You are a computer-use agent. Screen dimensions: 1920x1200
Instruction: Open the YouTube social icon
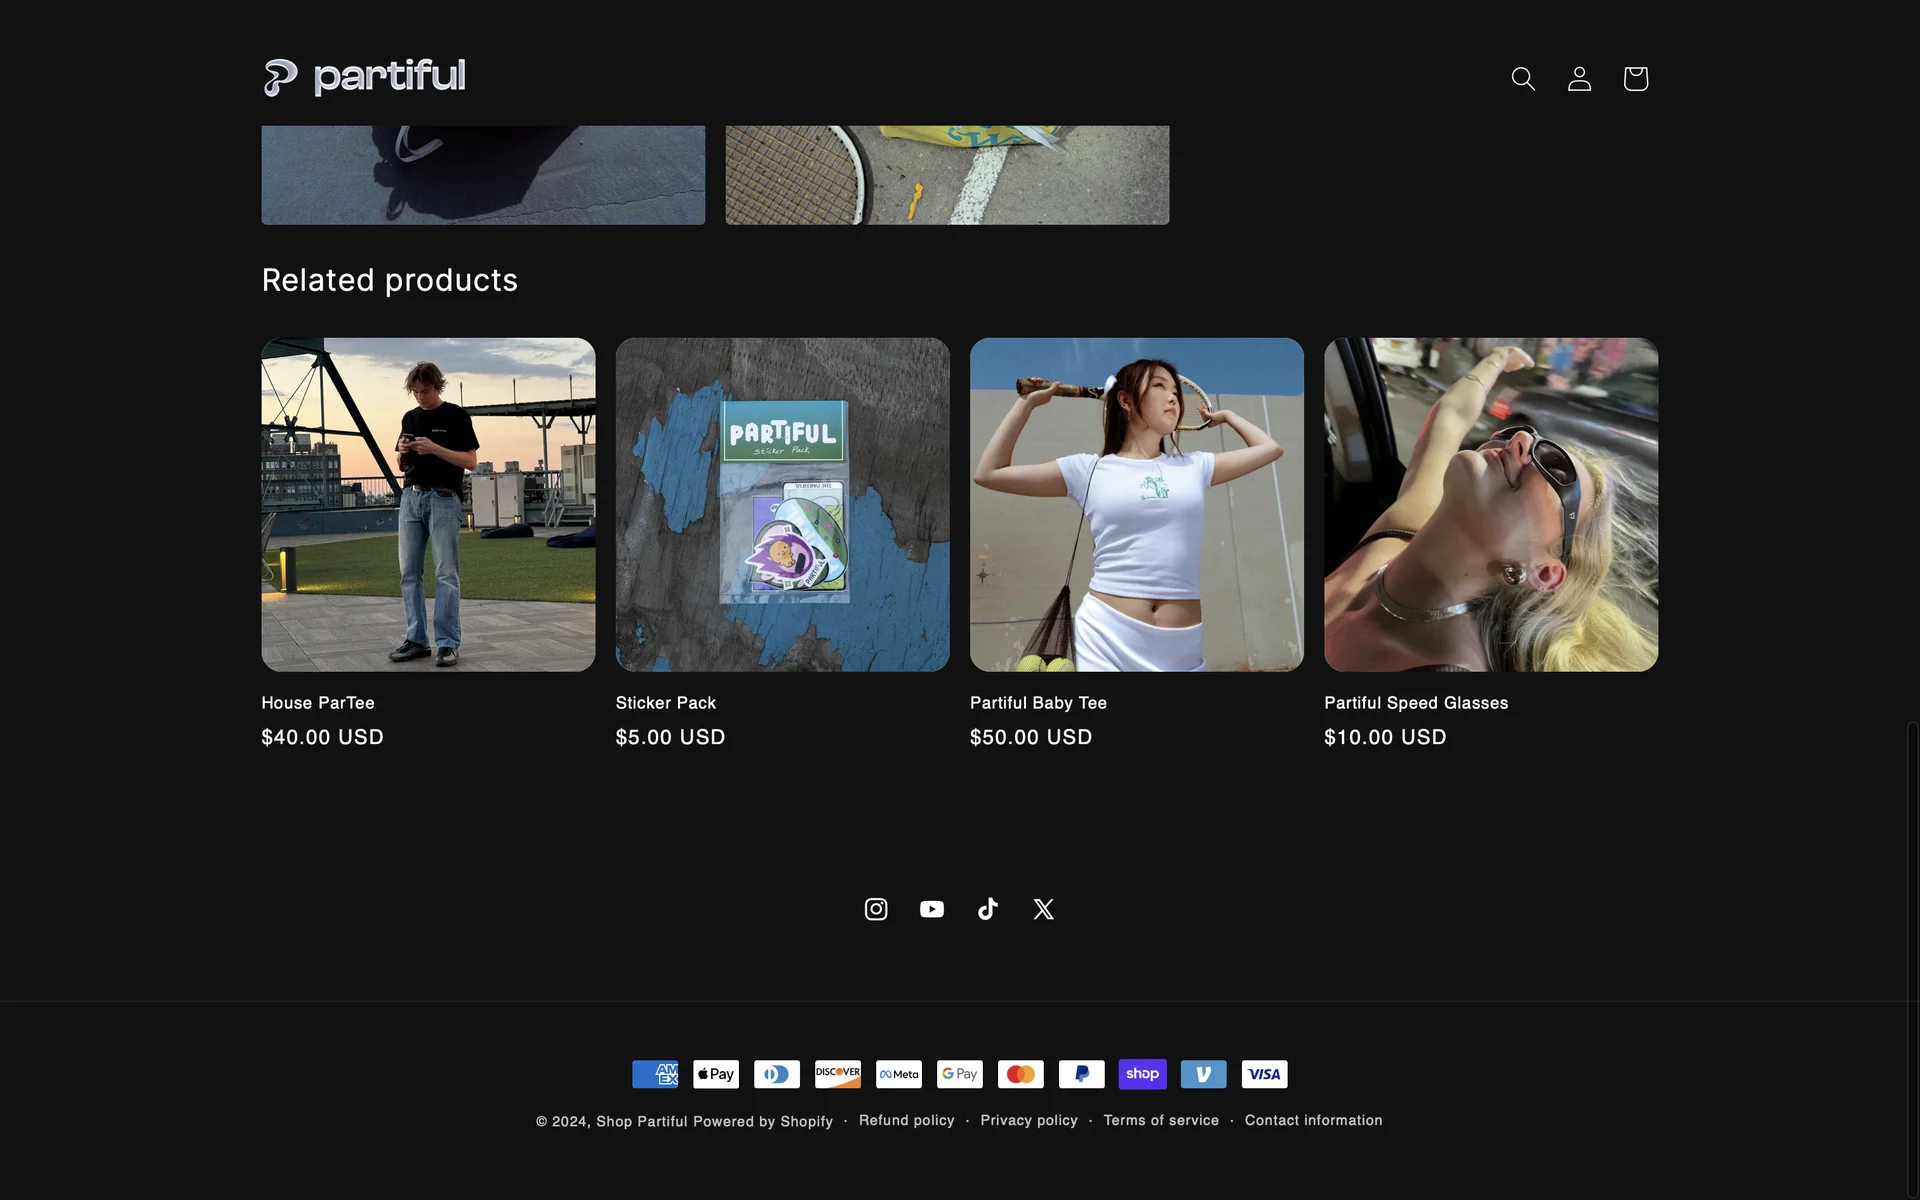click(932, 909)
